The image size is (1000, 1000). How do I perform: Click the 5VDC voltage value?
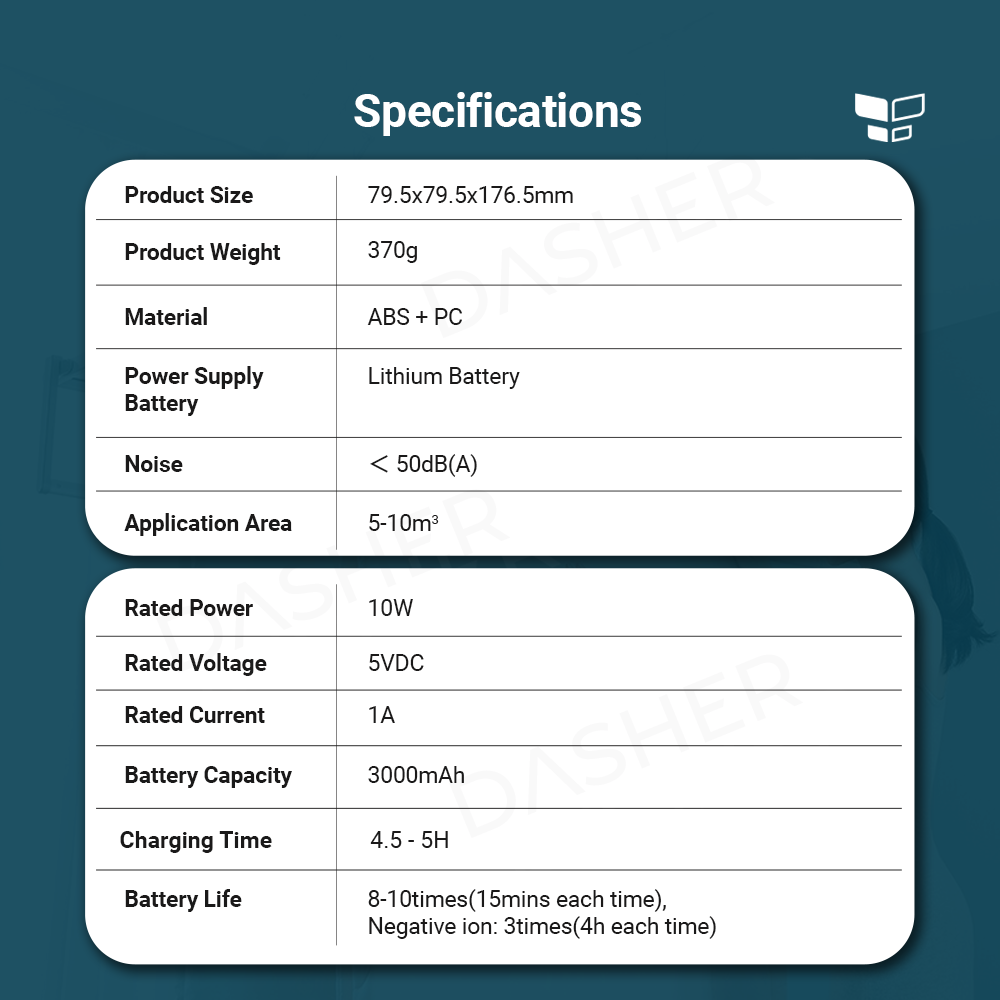click(396, 663)
